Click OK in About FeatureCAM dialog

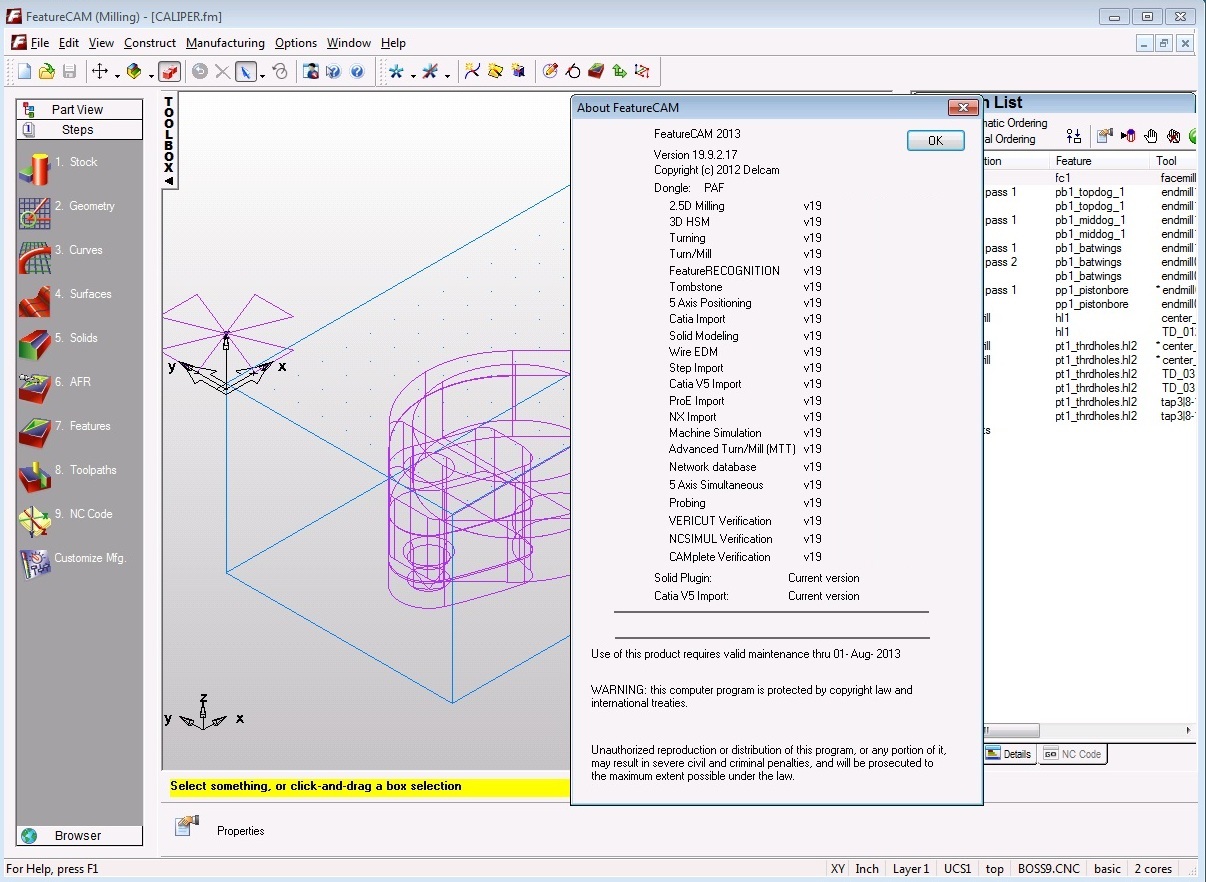click(936, 140)
